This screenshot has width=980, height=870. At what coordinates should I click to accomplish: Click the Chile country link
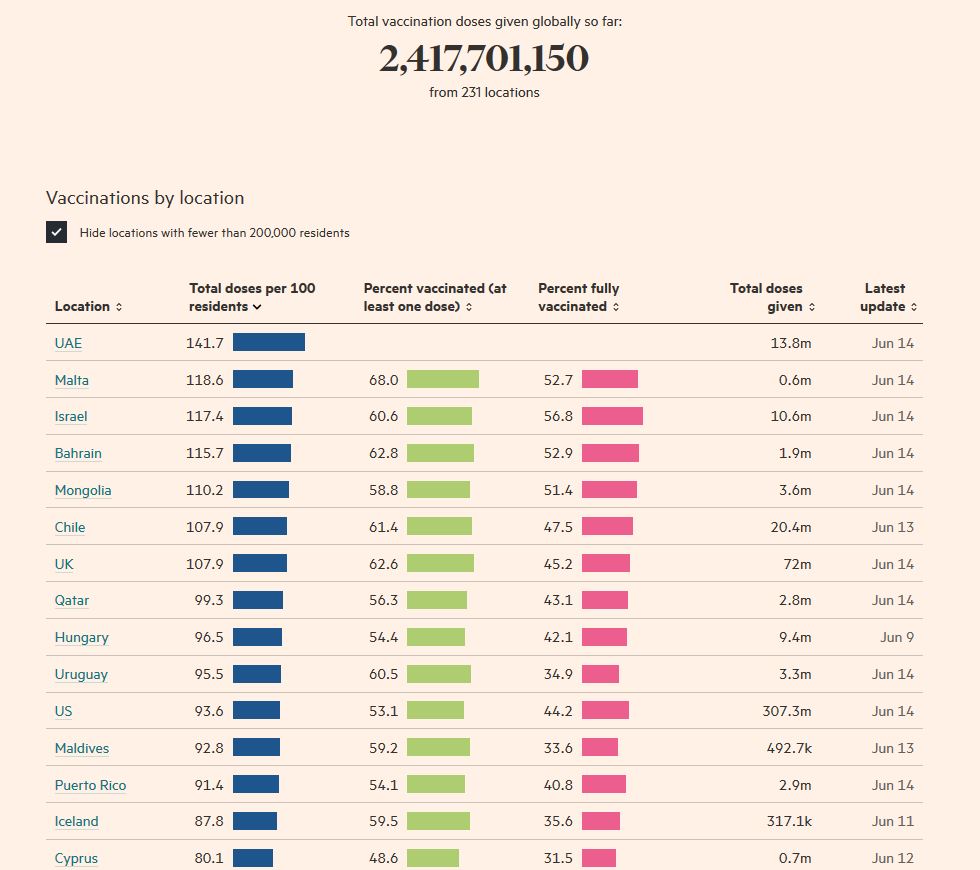point(70,527)
